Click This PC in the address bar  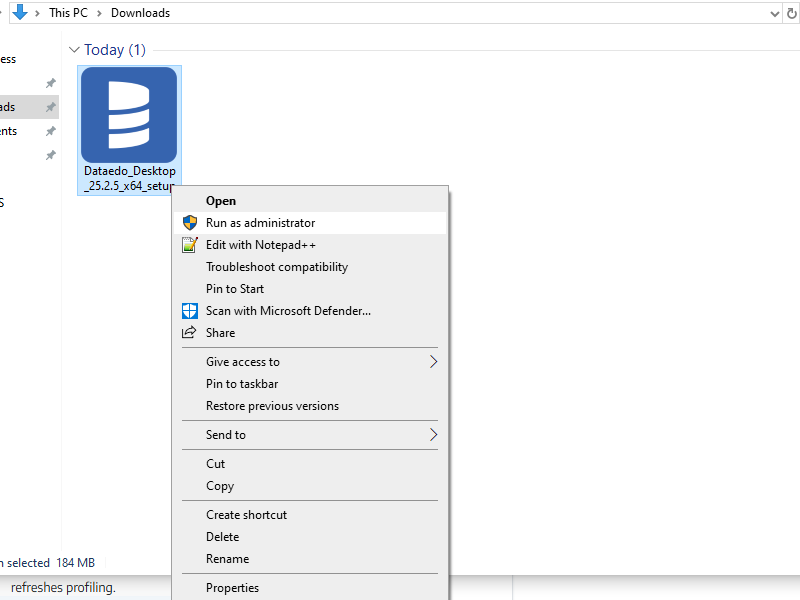68,13
